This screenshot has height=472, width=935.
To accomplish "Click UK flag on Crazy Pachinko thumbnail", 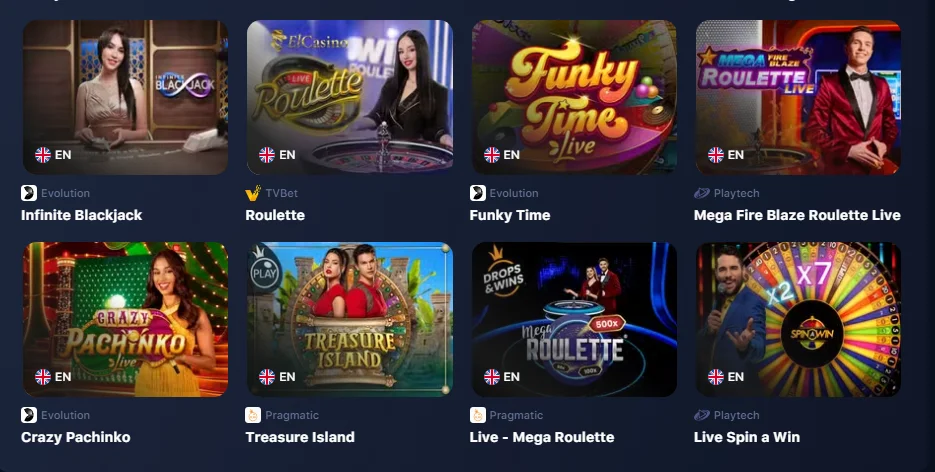I will [43, 377].
